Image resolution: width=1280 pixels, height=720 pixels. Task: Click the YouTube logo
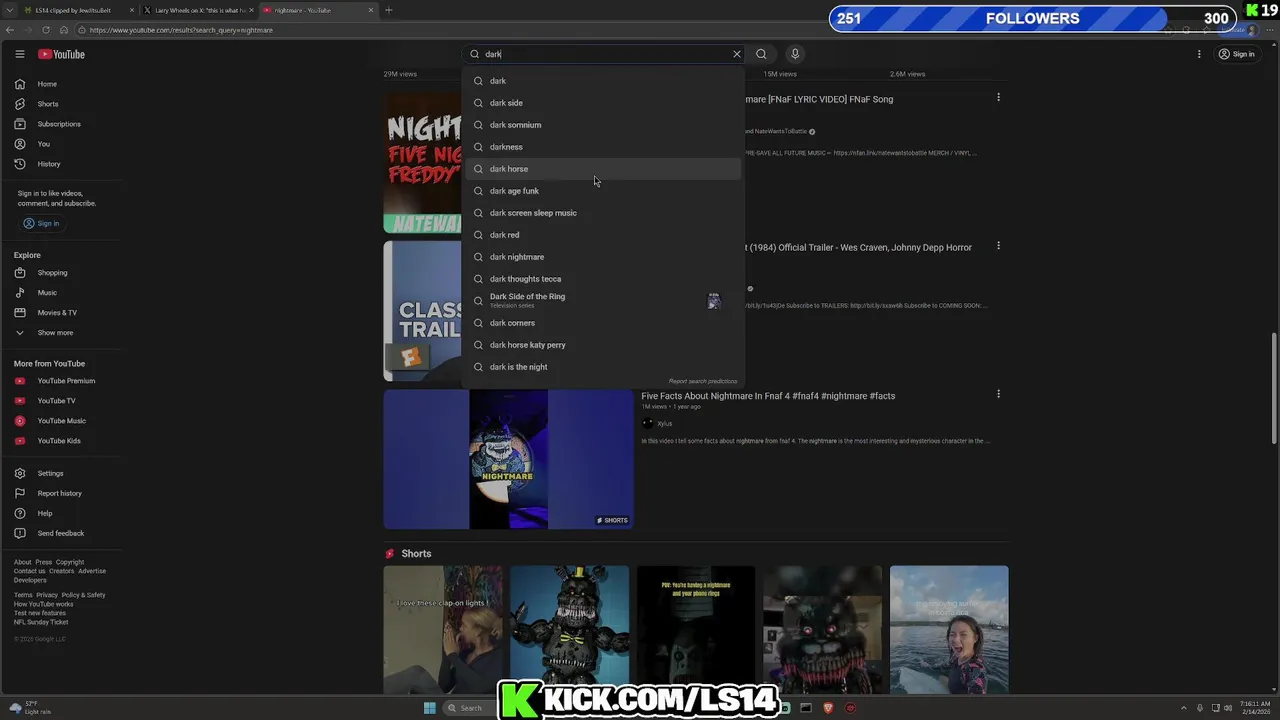tap(62, 54)
